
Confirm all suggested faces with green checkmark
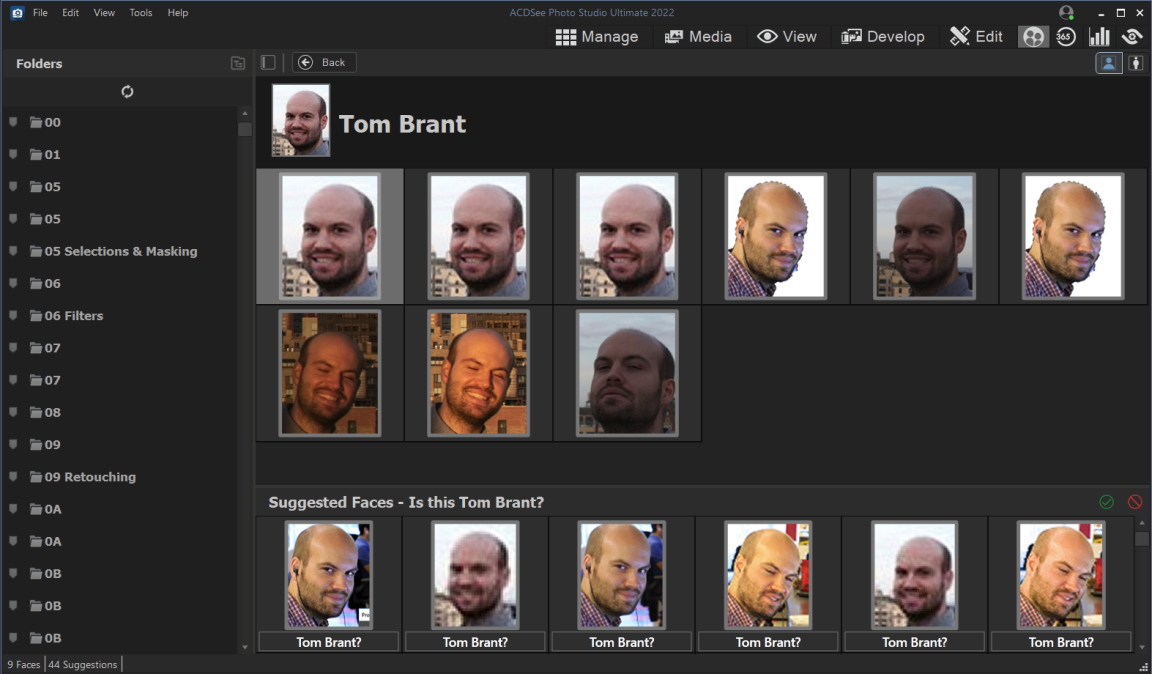[x=1106, y=502]
